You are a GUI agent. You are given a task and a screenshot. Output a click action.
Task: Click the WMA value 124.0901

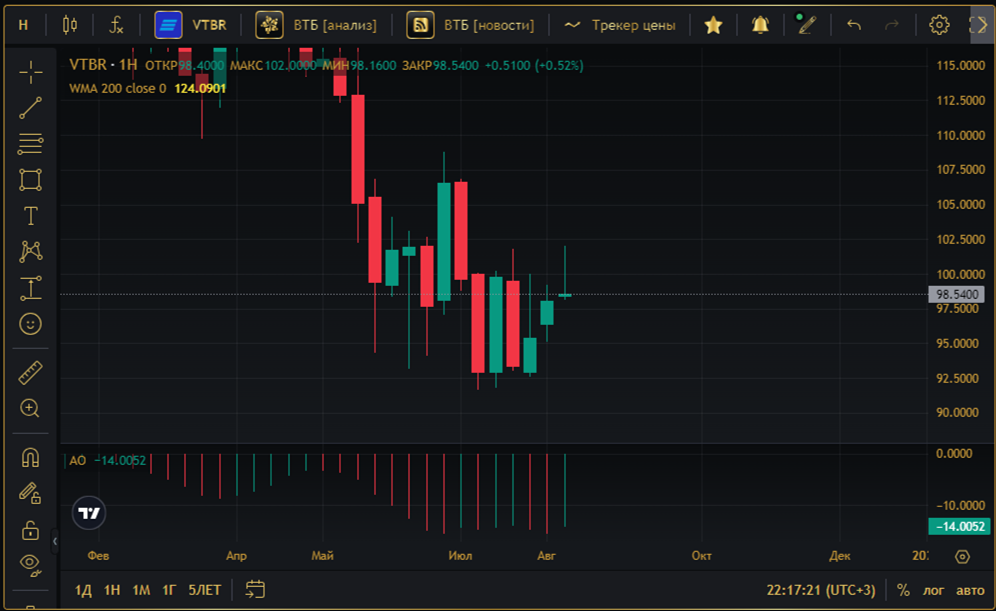pos(200,88)
